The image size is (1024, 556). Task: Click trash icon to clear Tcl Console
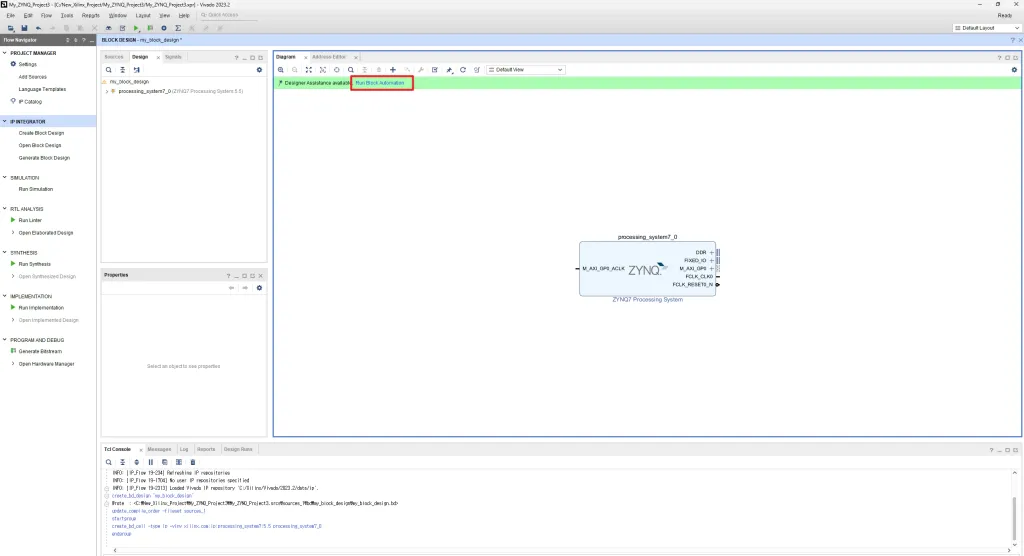point(193,462)
